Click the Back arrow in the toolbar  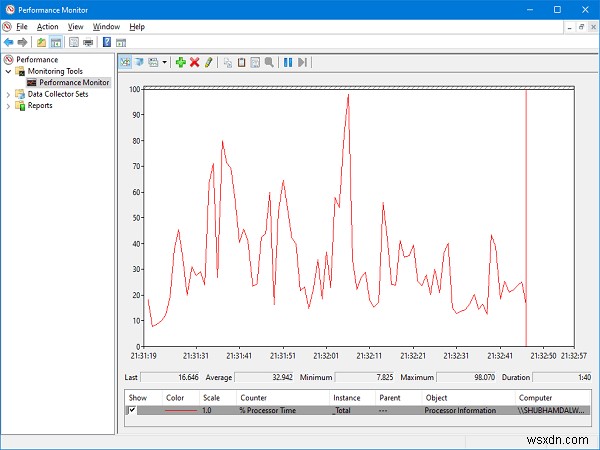9,42
